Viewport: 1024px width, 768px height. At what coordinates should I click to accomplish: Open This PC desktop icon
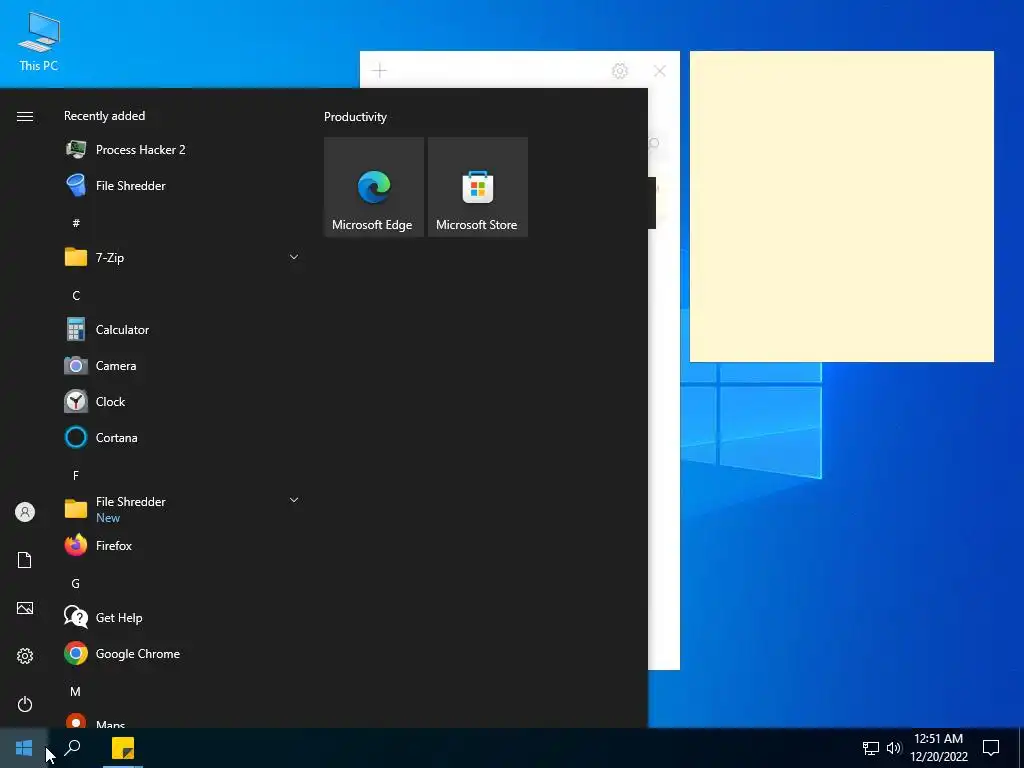[39, 41]
